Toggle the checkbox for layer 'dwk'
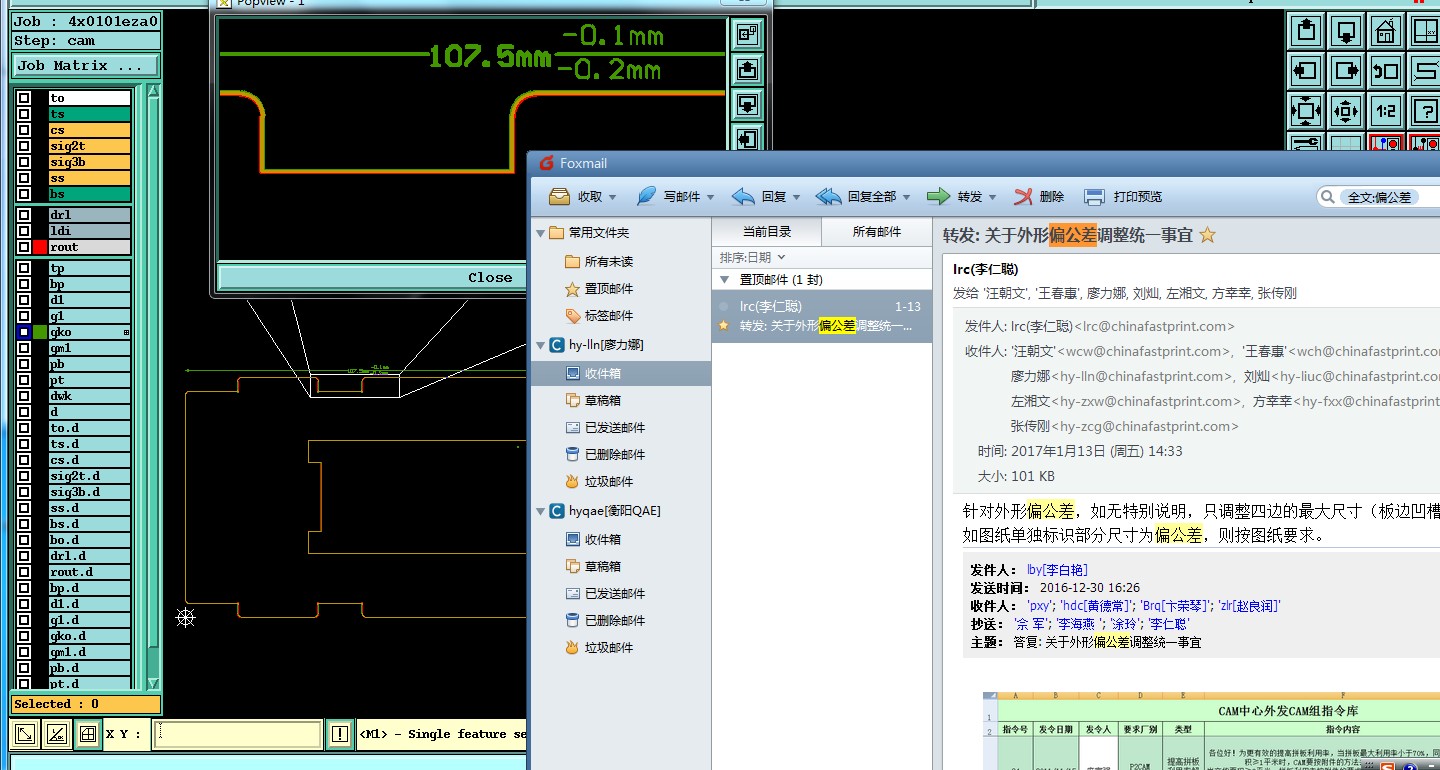This screenshot has height=770, width=1440. tap(23, 396)
